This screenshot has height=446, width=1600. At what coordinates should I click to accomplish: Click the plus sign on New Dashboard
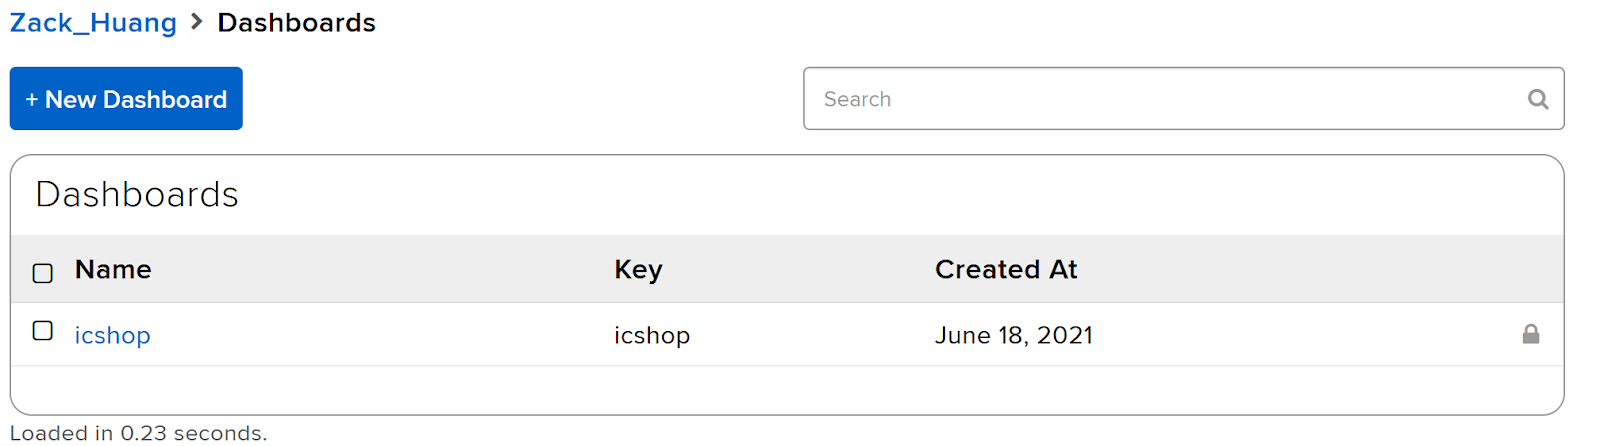click(x=32, y=100)
